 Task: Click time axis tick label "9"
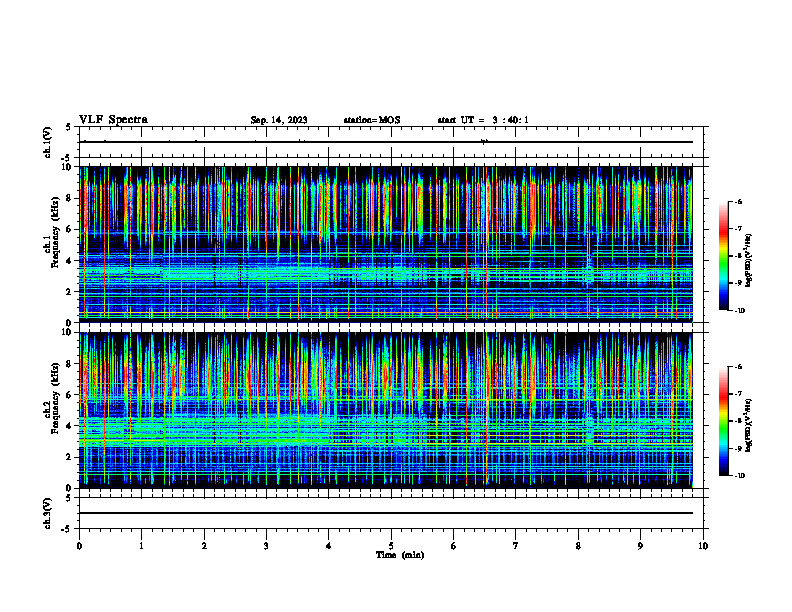coord(640,546)
